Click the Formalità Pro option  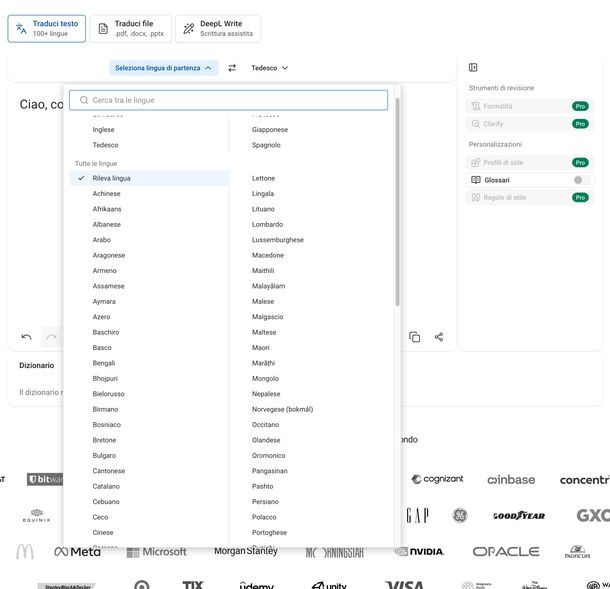pyautogui.click(x=528, y=106)
